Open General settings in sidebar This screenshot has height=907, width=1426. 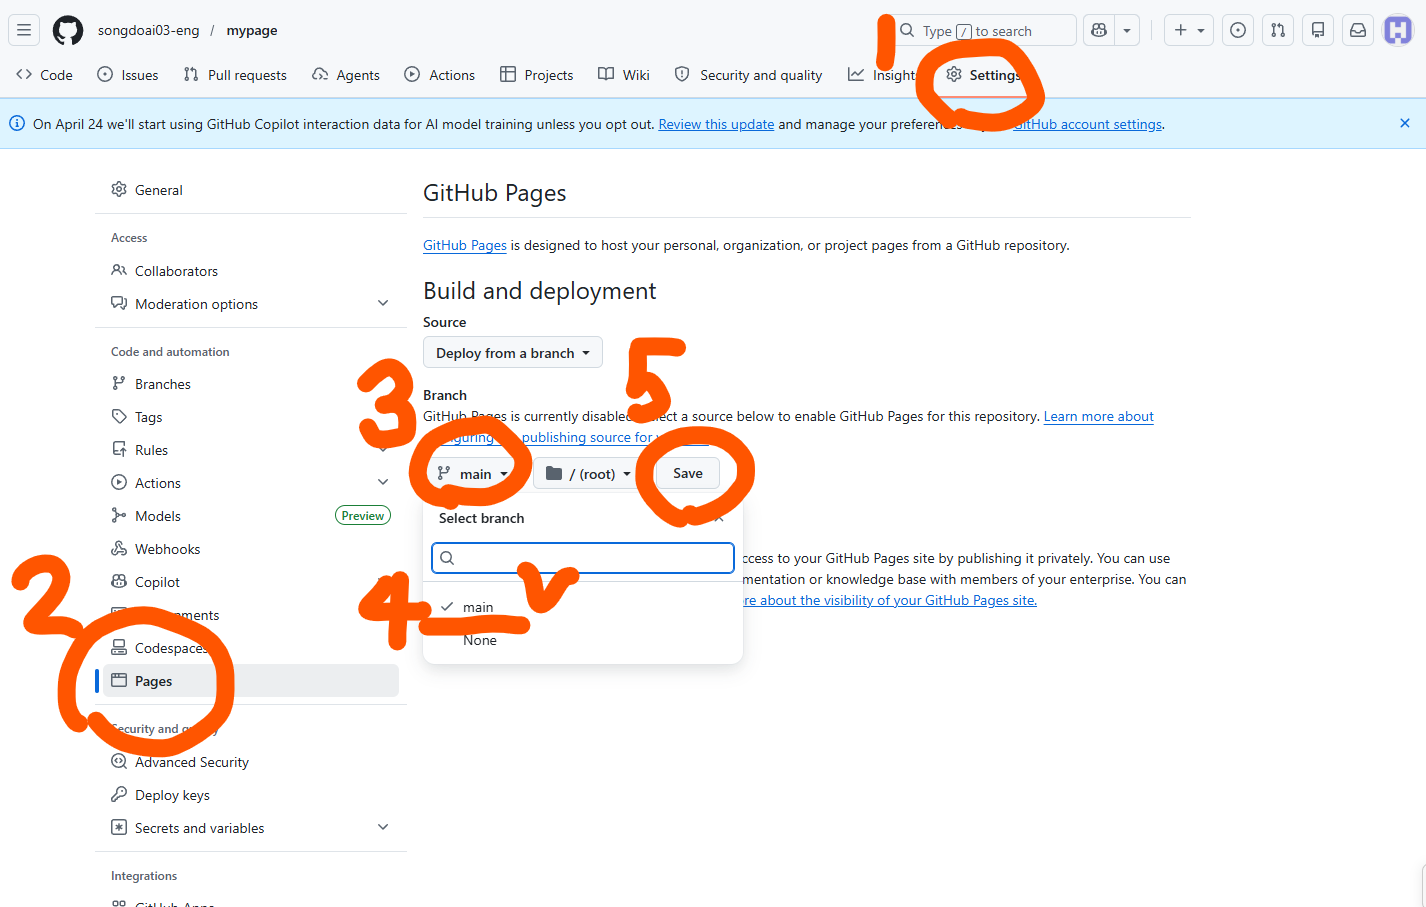pos(251,190)
